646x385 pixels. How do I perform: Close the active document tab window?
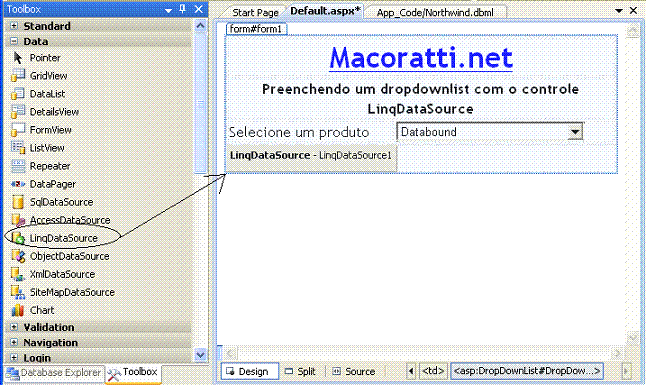click(x=633, y=10)
